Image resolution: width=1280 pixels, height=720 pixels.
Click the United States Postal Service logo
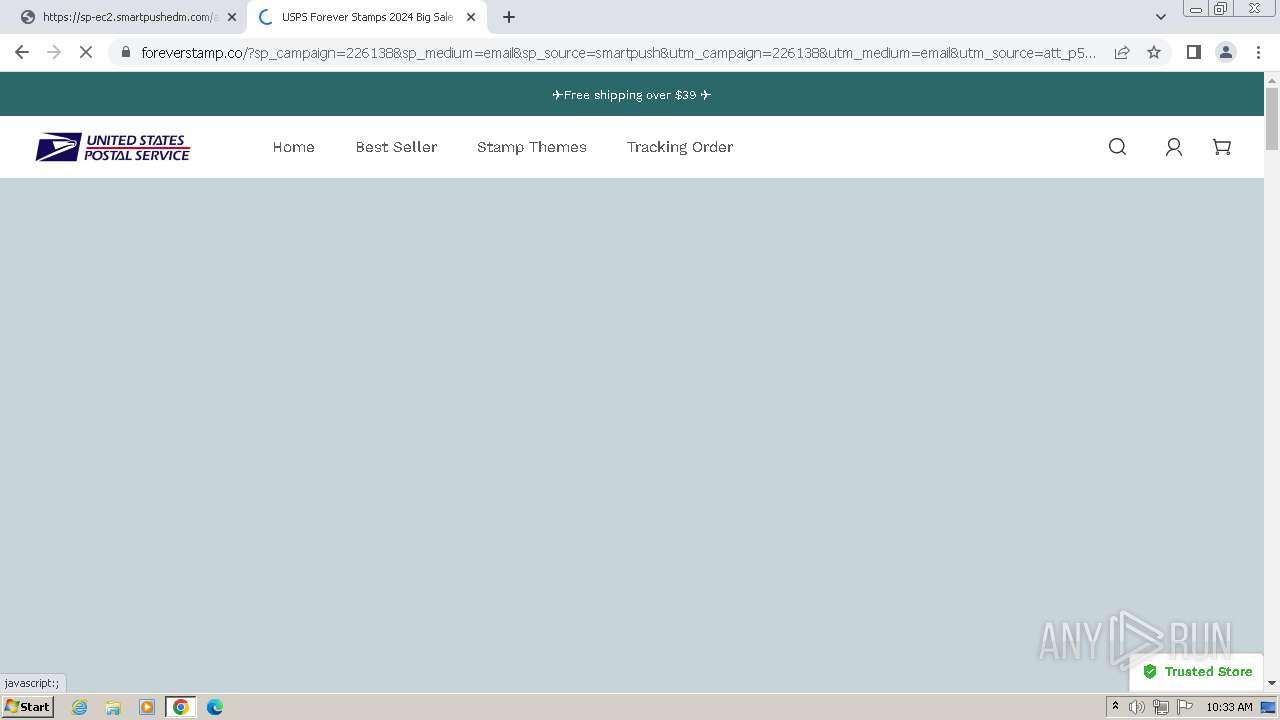click(113, 148)
